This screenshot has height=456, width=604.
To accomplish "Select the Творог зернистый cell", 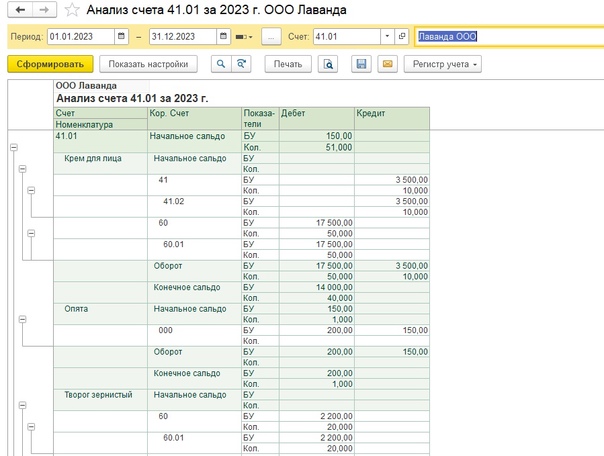I will pos(101,400).
